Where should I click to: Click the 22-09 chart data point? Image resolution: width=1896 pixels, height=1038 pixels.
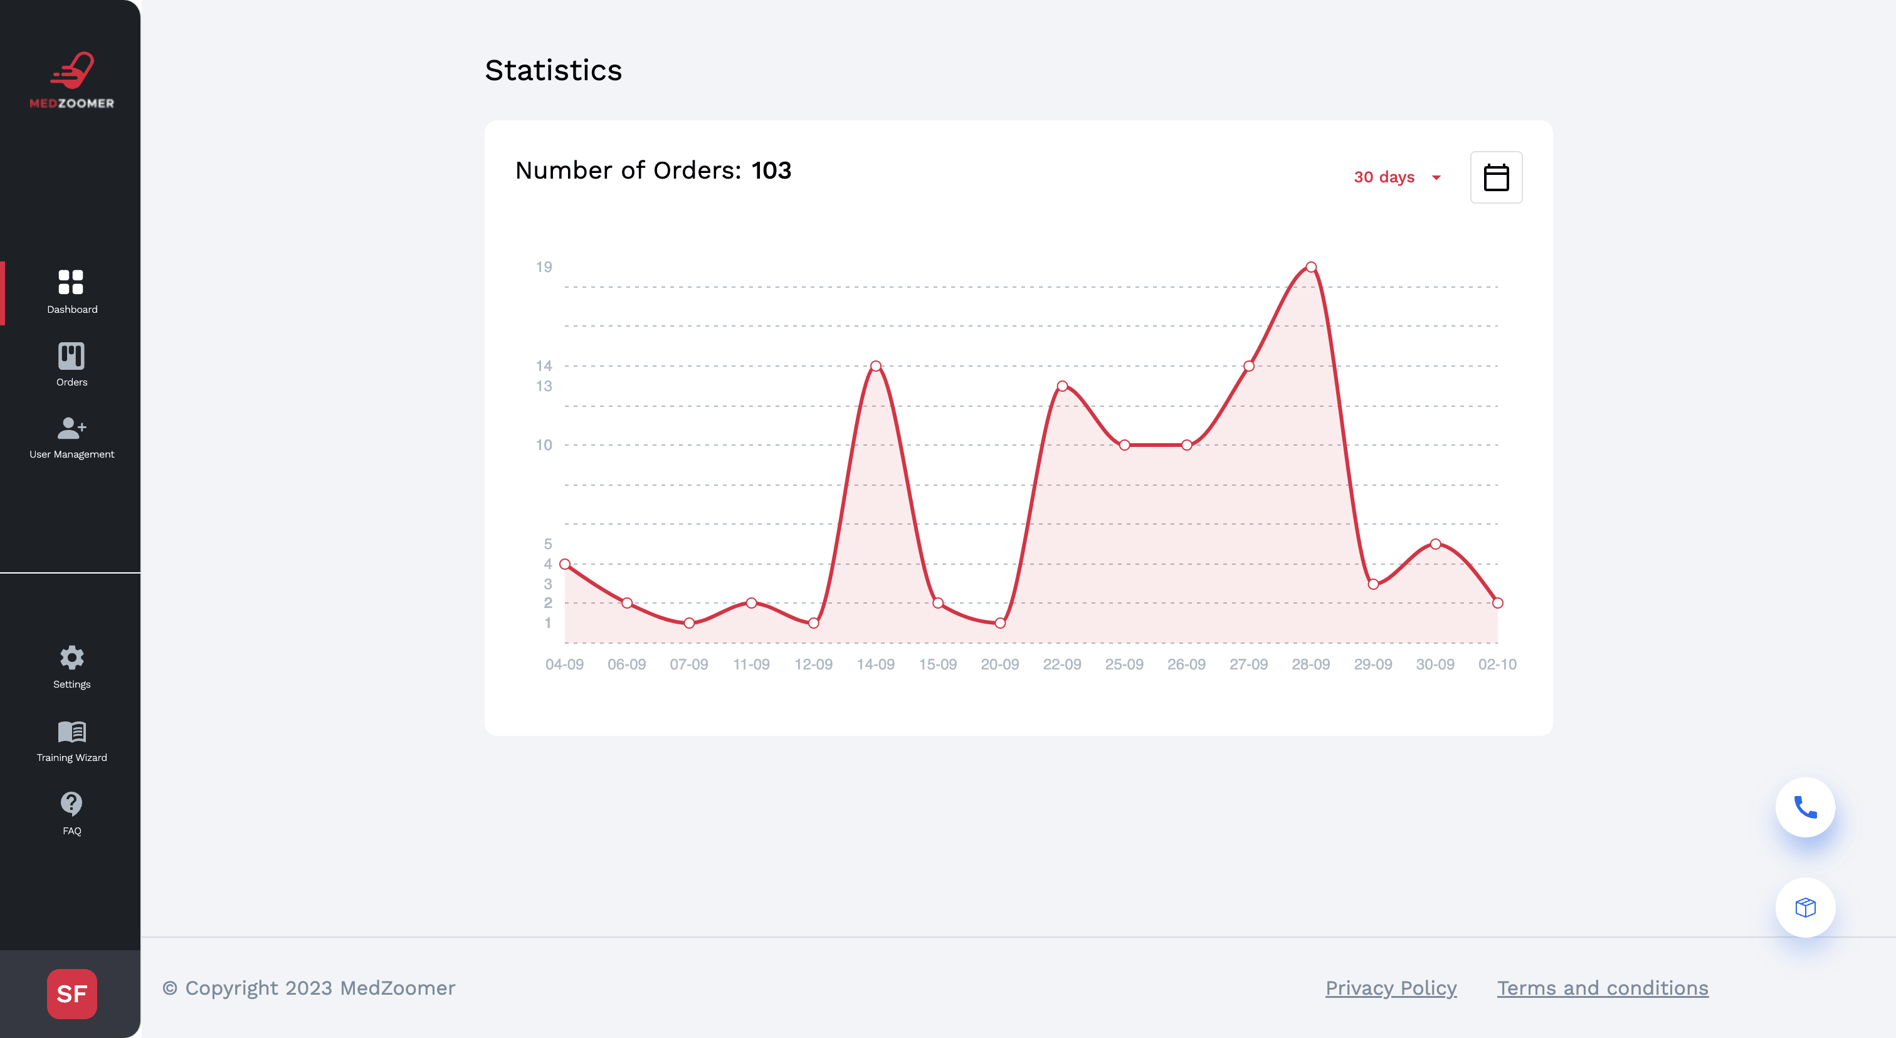tap(1062, 386)
